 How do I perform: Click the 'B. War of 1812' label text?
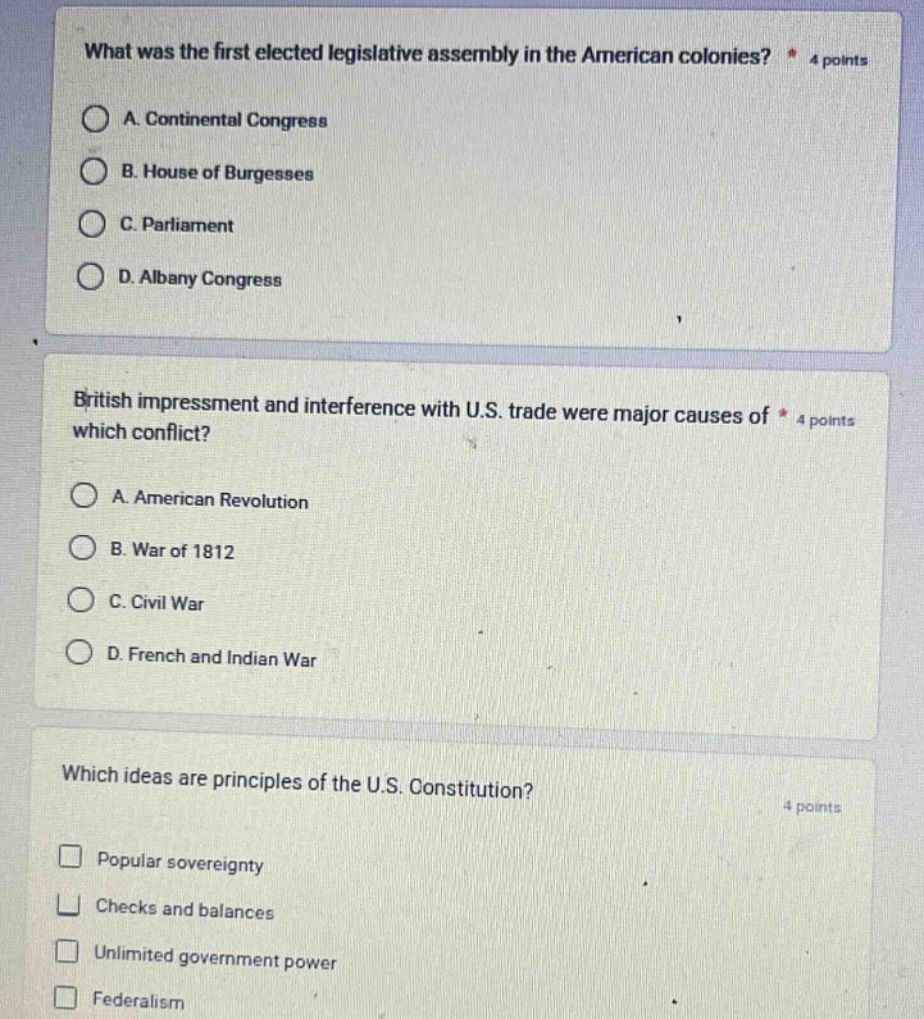coord(174,551)
